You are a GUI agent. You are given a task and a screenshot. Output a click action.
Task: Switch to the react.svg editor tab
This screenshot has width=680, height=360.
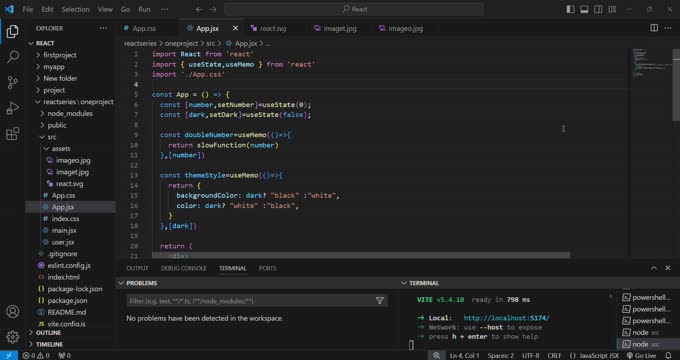click(273, 29)
